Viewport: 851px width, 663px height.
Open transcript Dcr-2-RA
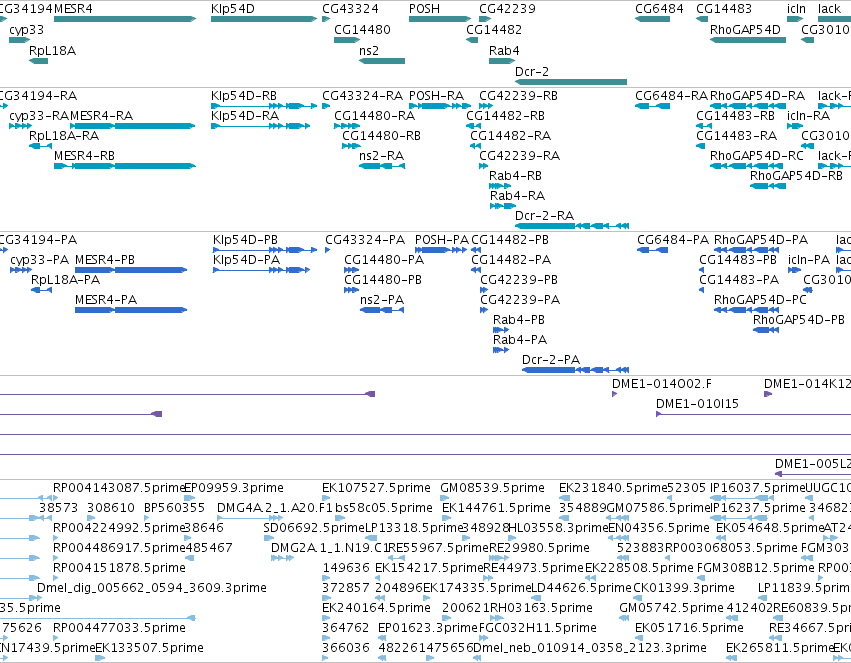click(544, 215)
